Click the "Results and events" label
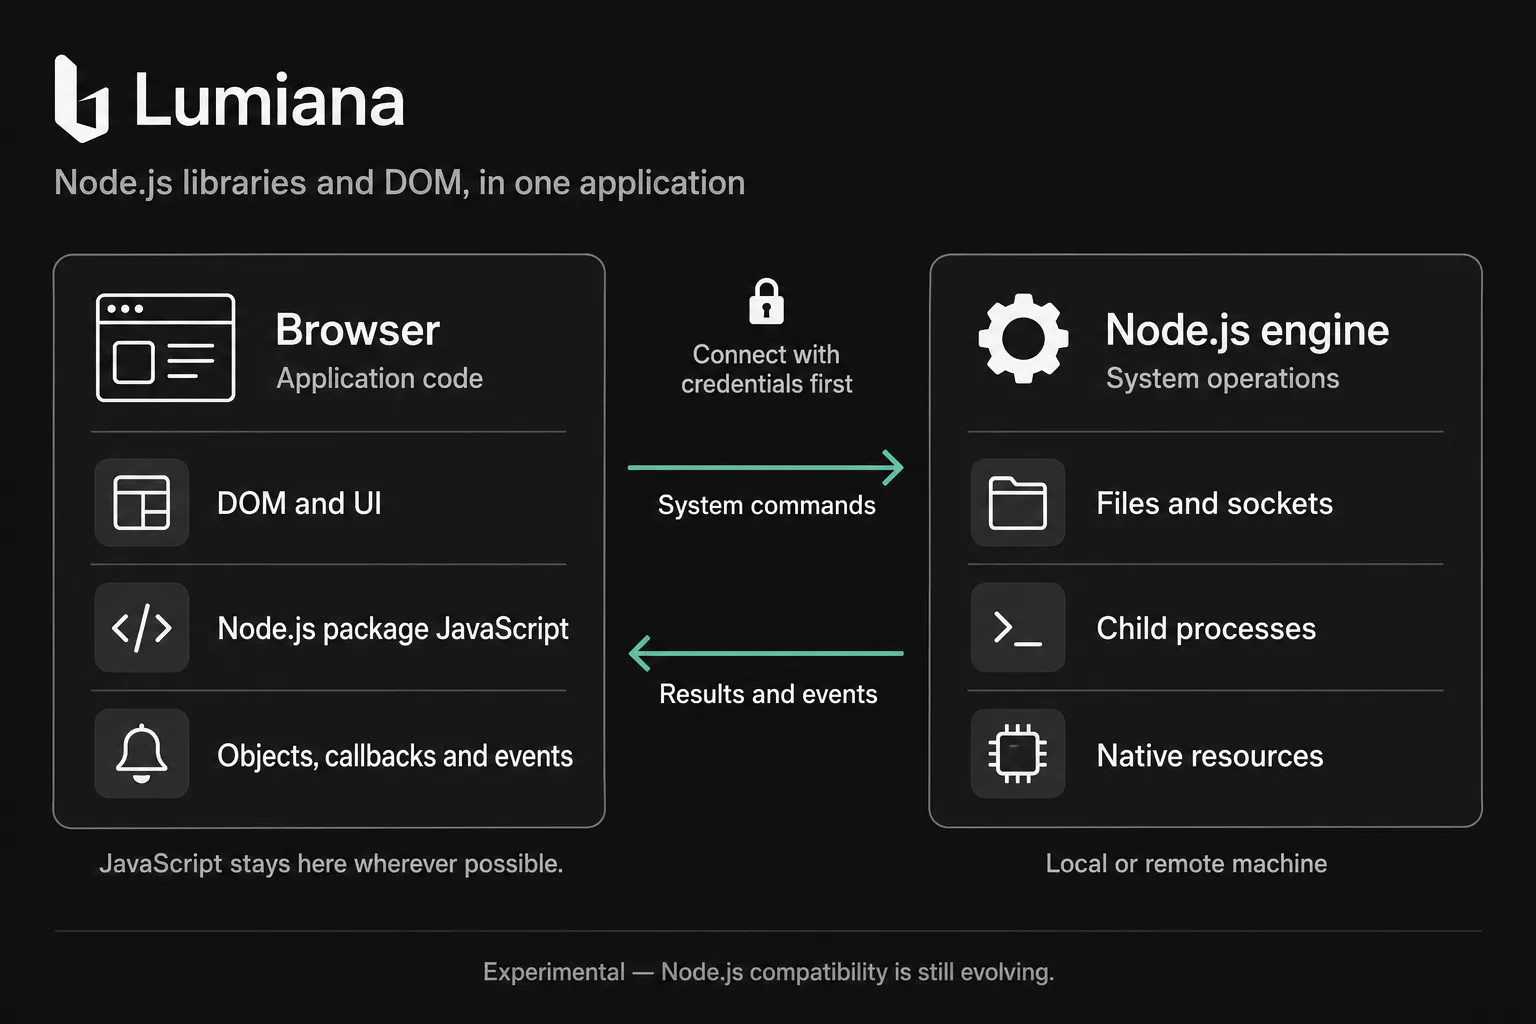This screenshot has width=1536, height=1024. pos(768,694)
